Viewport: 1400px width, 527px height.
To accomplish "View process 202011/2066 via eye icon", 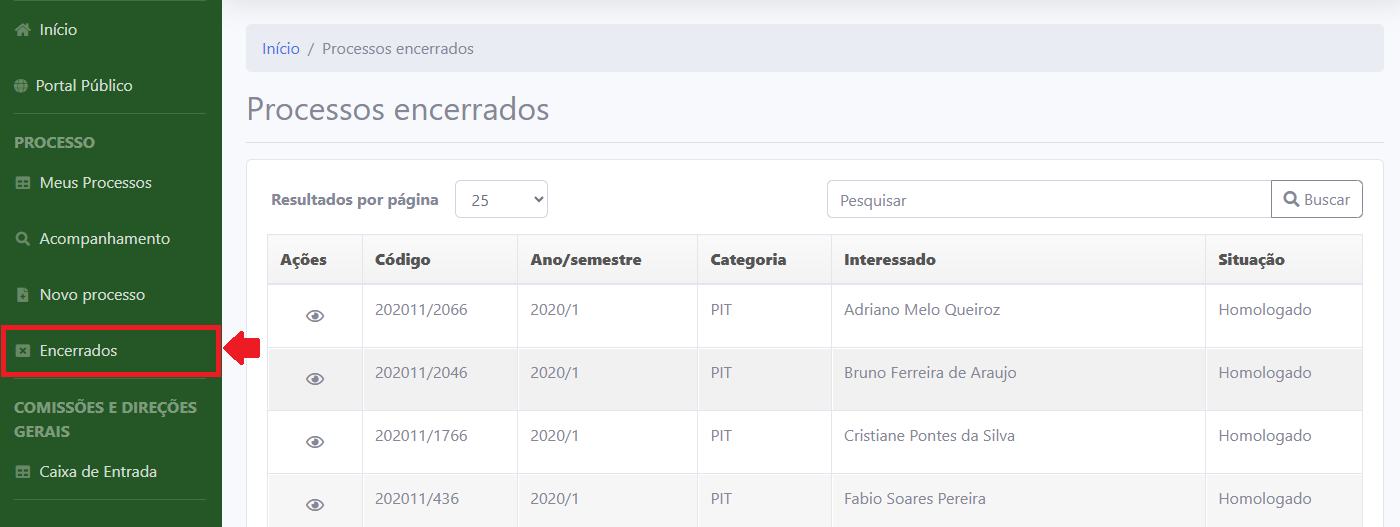I will pyautogui.click(x=315, y=316).
